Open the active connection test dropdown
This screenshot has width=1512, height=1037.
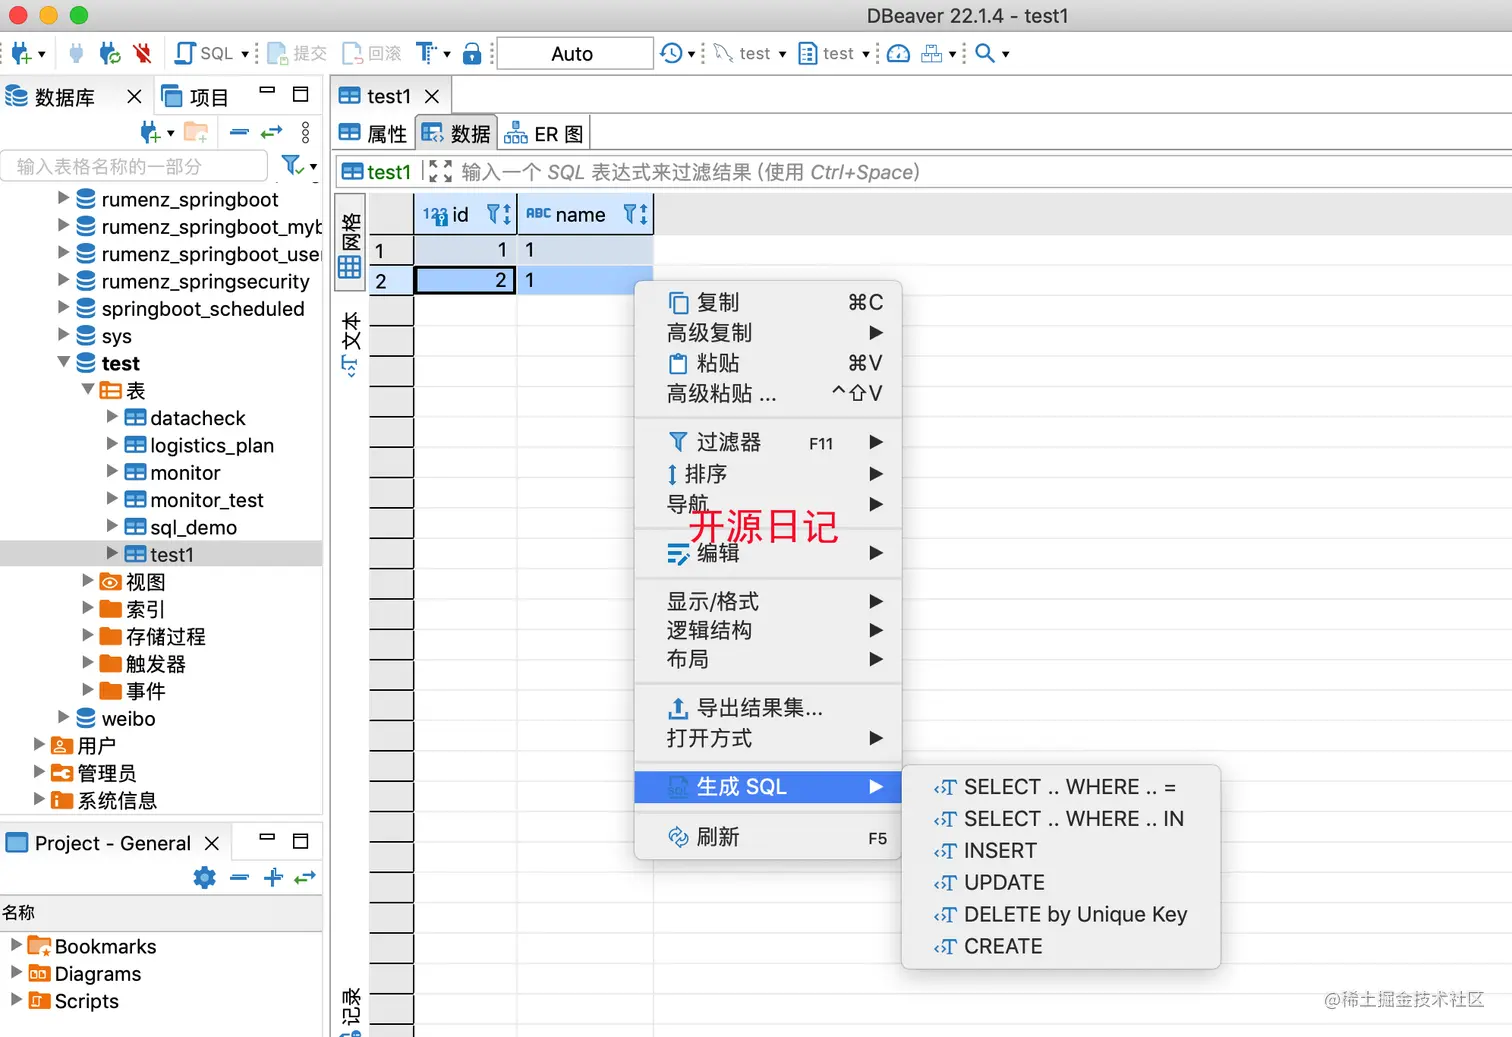coord(751,53)
